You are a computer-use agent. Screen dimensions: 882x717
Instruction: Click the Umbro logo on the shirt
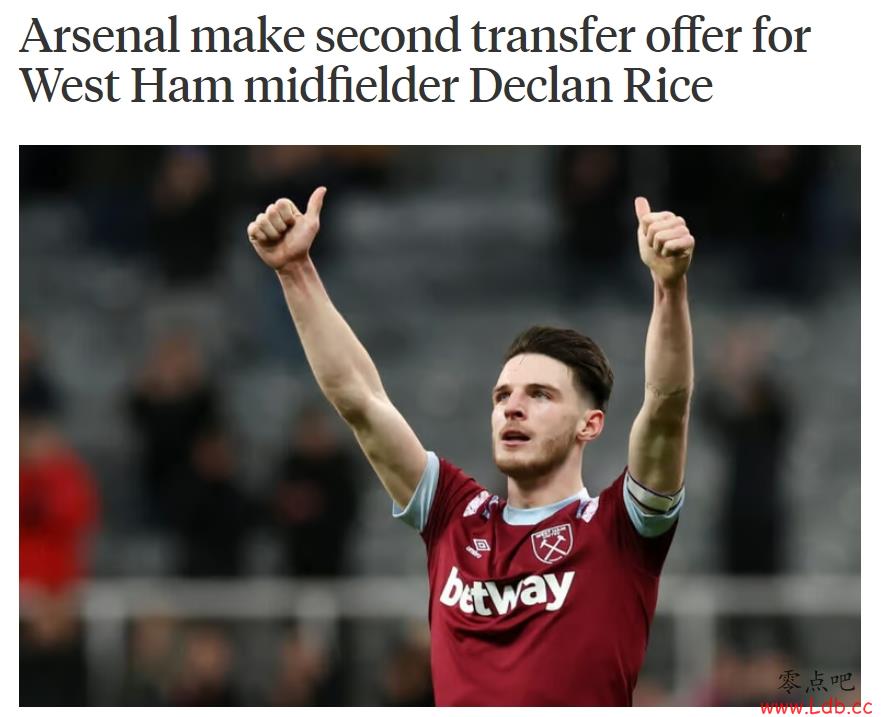[x=479, y=547]
